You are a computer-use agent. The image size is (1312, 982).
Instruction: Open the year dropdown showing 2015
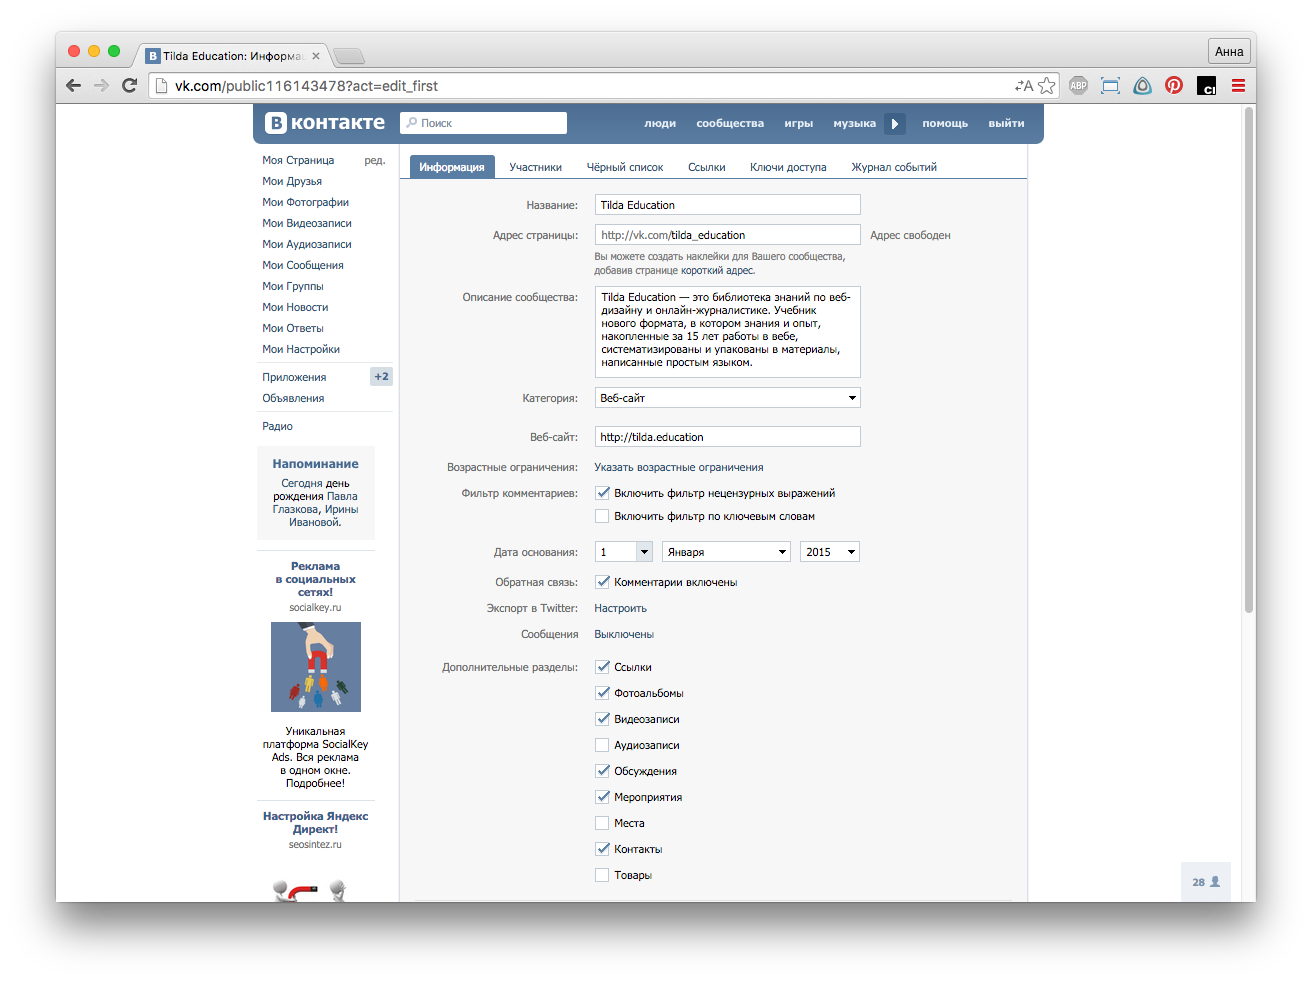point(829,552)
